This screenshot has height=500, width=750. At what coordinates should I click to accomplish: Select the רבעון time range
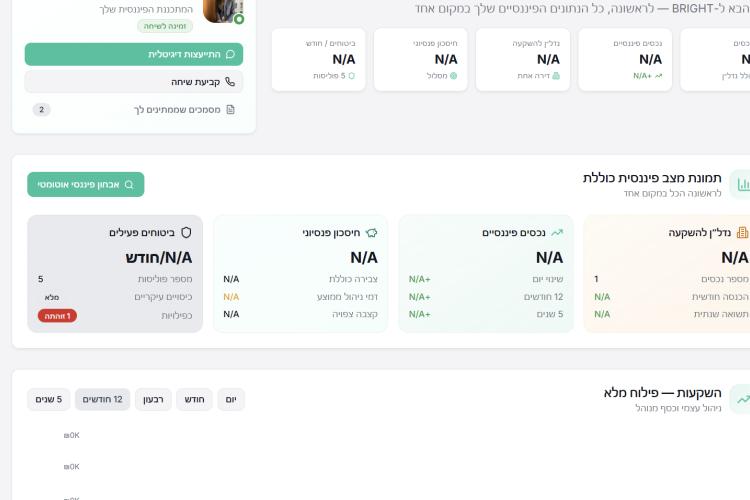[x=153, y=400]
